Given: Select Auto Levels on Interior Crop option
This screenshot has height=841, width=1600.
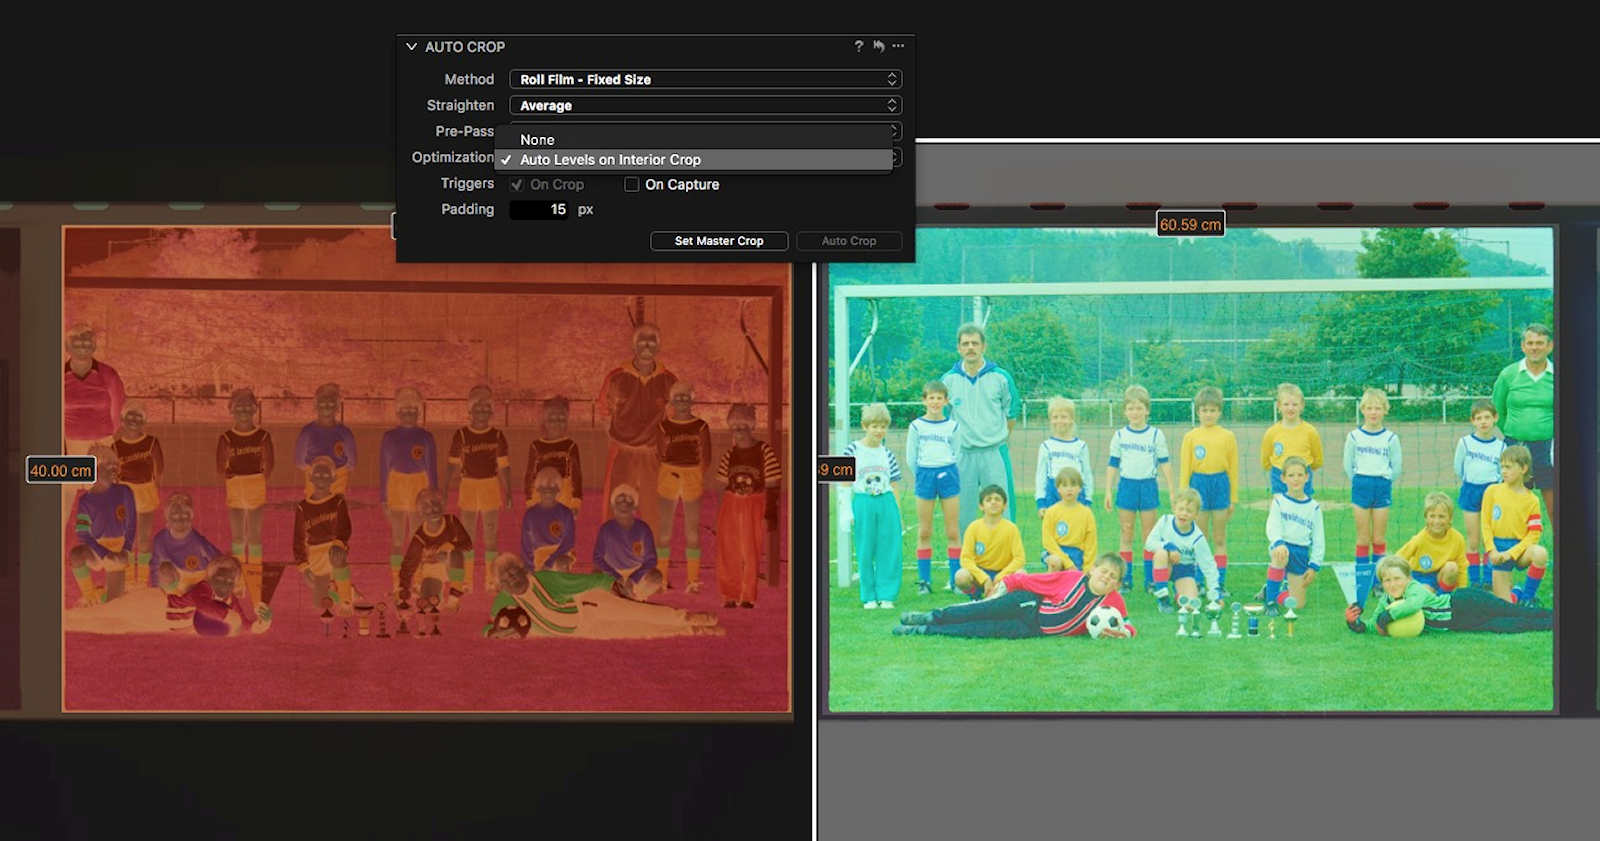Looking at the screenshot, I should pos(610,160).
